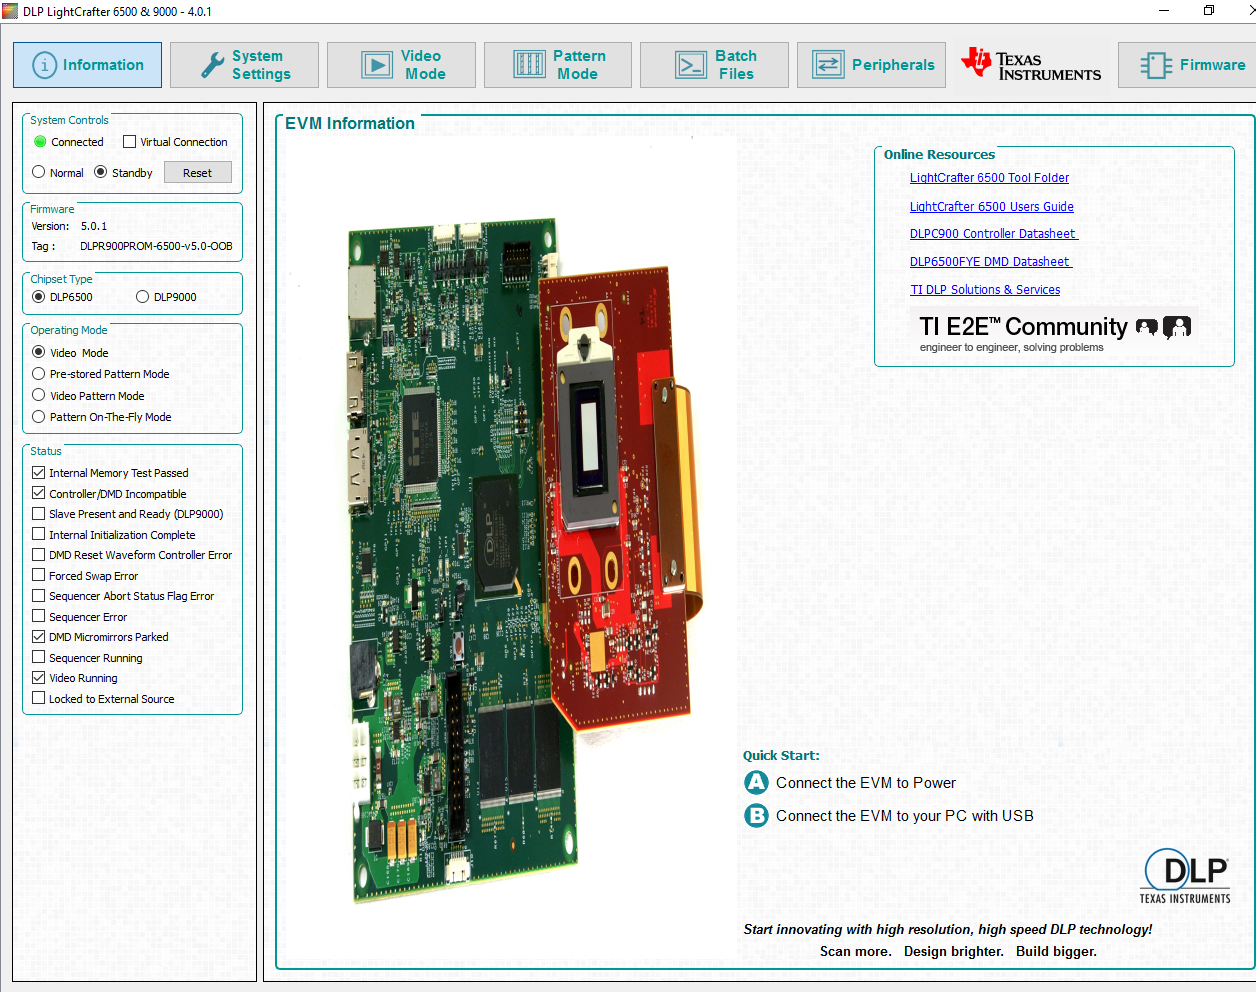This screenshot has width=1256, height=992.
Task: Click the Online Resources group label
Action: [939, 155]
